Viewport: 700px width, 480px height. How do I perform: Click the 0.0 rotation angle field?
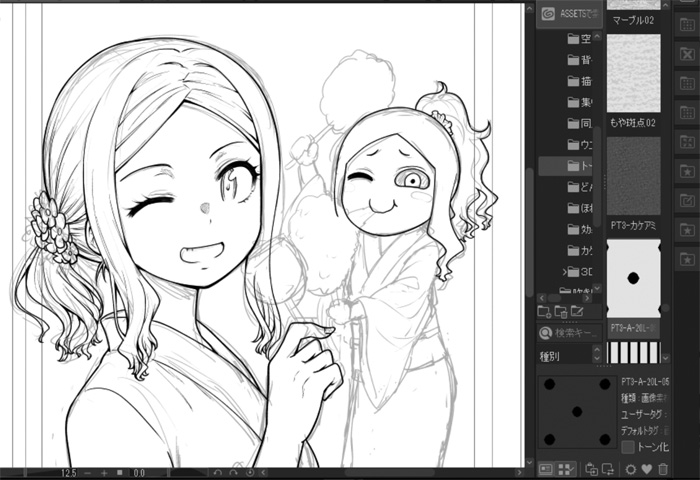coord(138,473)
